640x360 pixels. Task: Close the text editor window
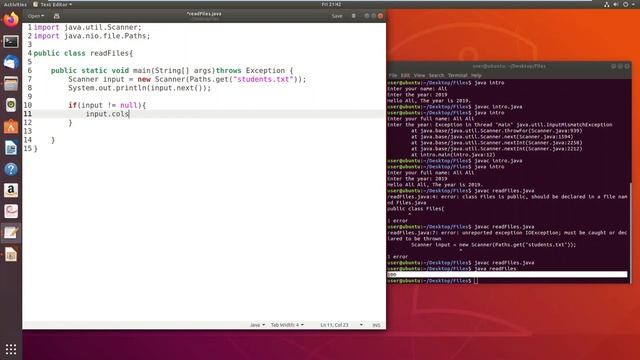(380, 16)
